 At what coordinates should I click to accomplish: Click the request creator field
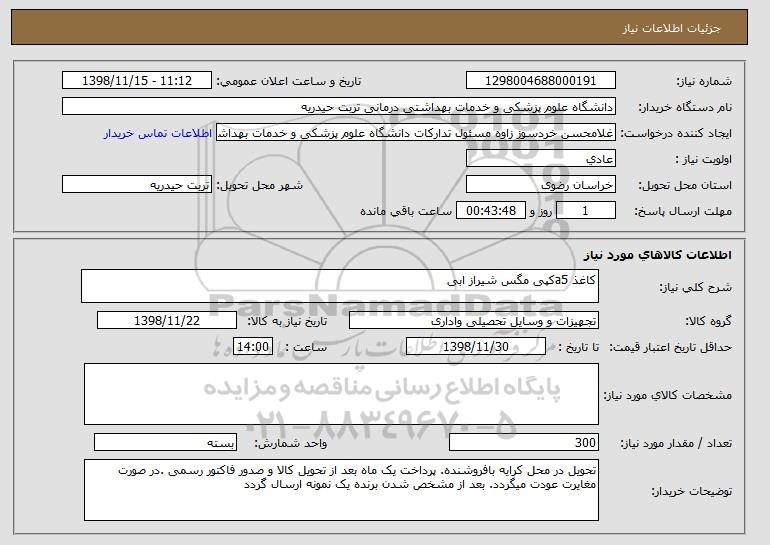416,133
